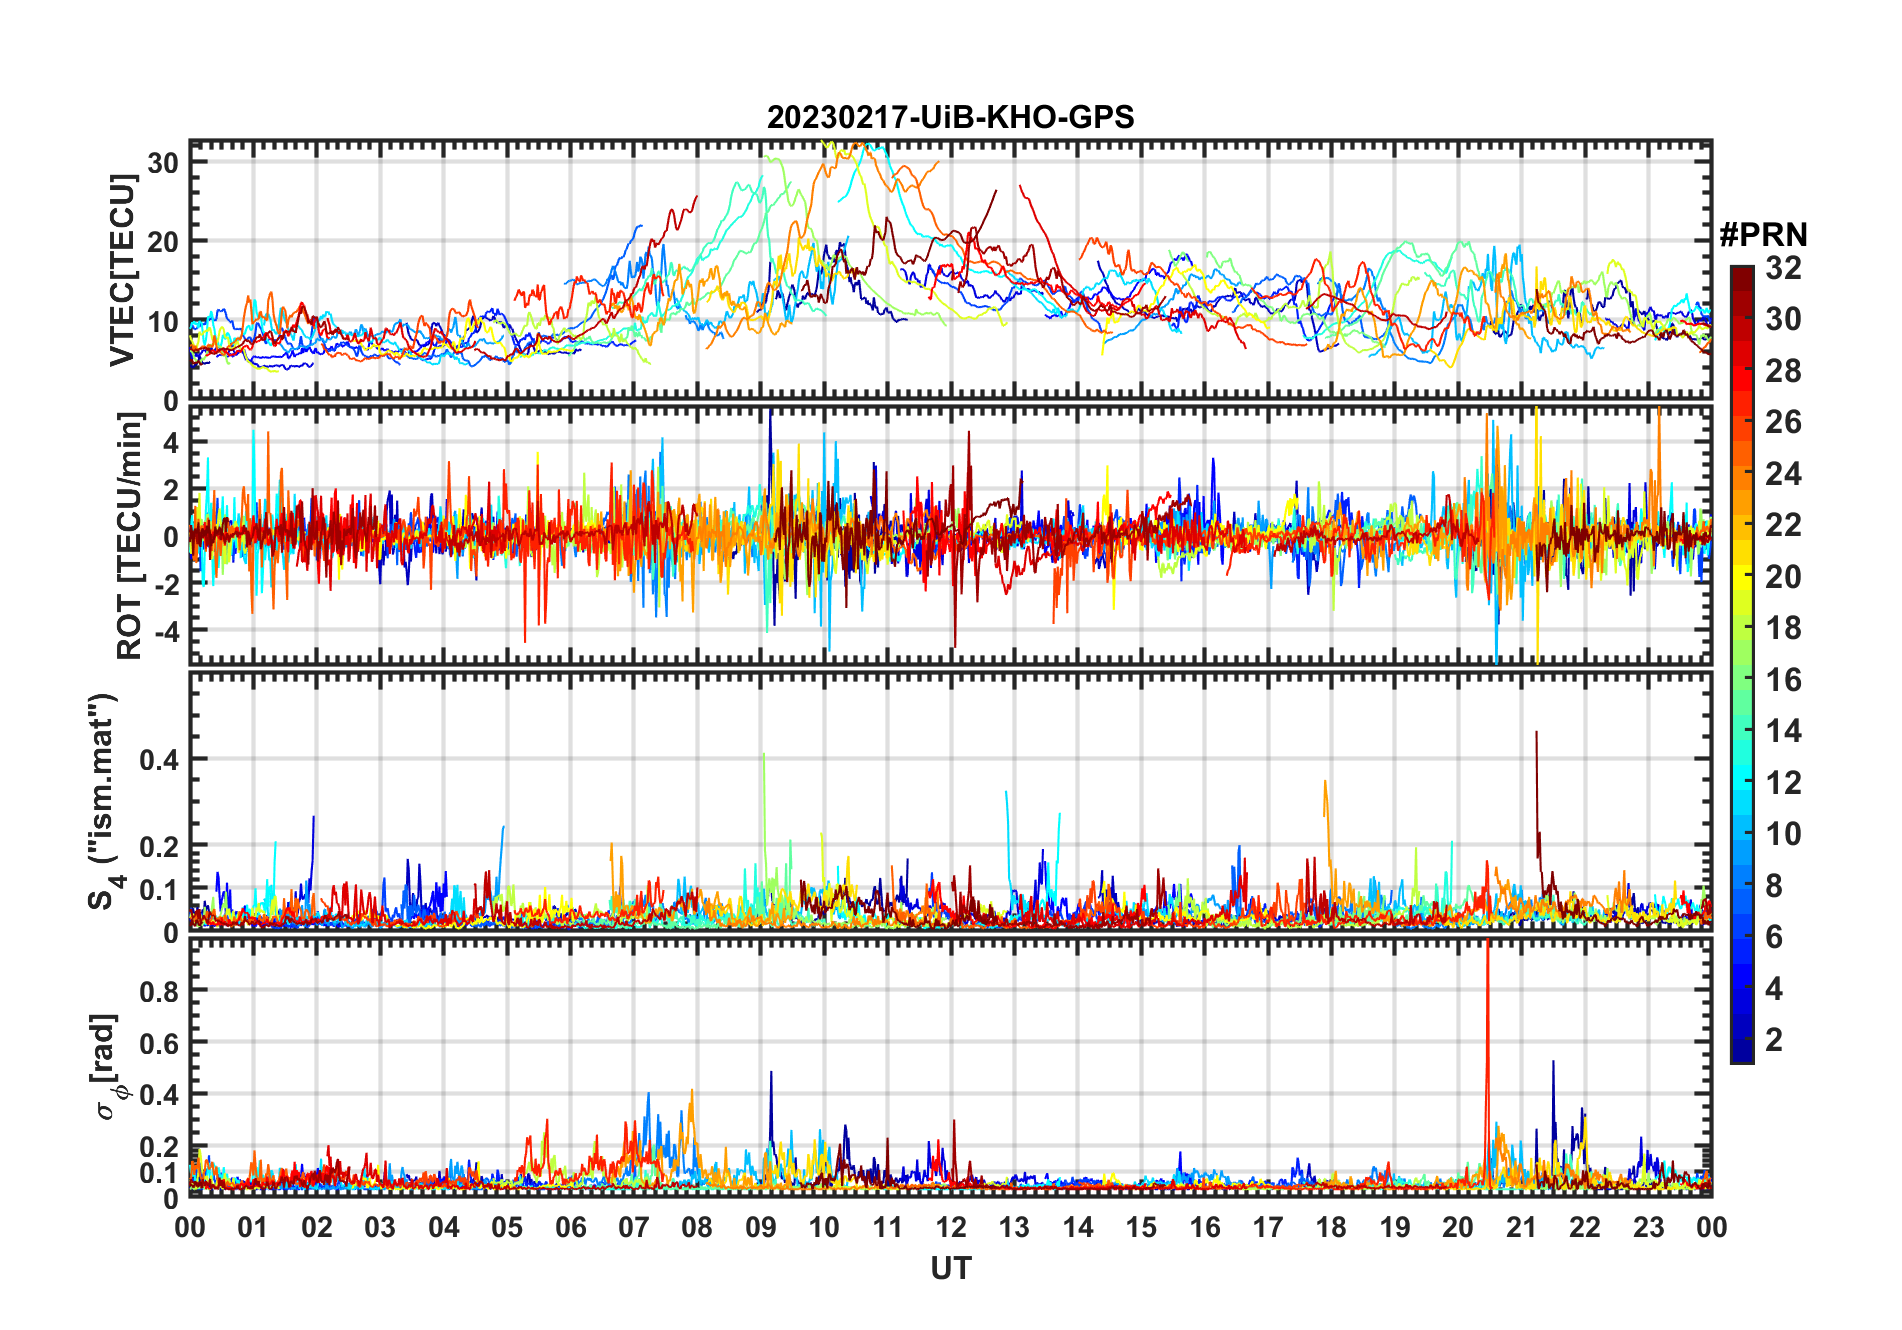Select the 14 tick label on the colorbar
Image resolution: width=1902 pixels, height=1330 pixels.
(1783, 731)
